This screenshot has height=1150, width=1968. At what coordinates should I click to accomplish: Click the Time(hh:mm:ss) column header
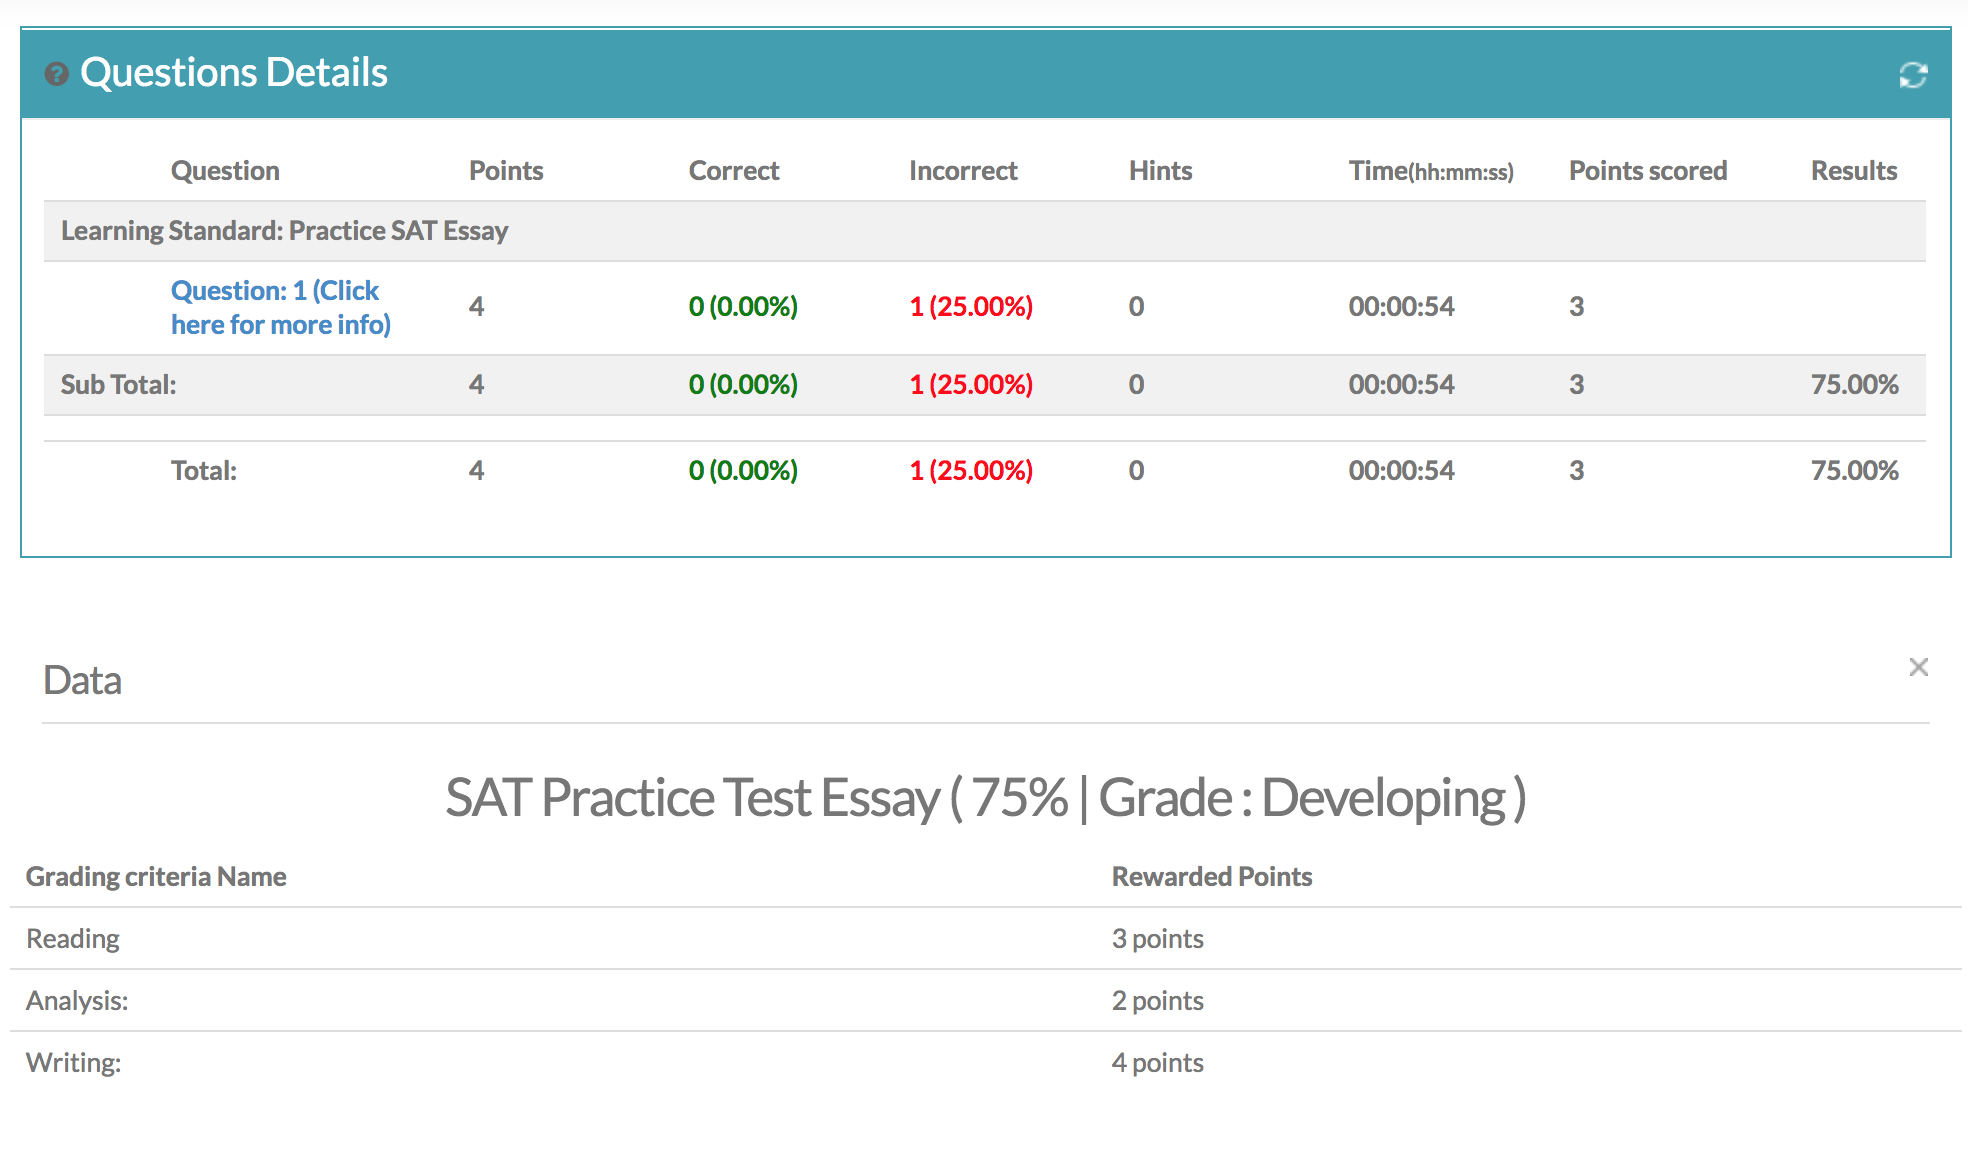[x=1431, y=171]
